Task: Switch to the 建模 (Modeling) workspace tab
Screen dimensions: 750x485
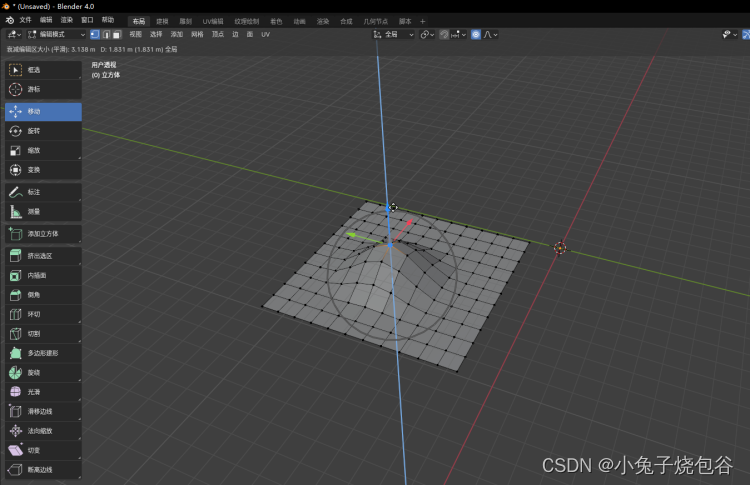Action: pos(162,22)
